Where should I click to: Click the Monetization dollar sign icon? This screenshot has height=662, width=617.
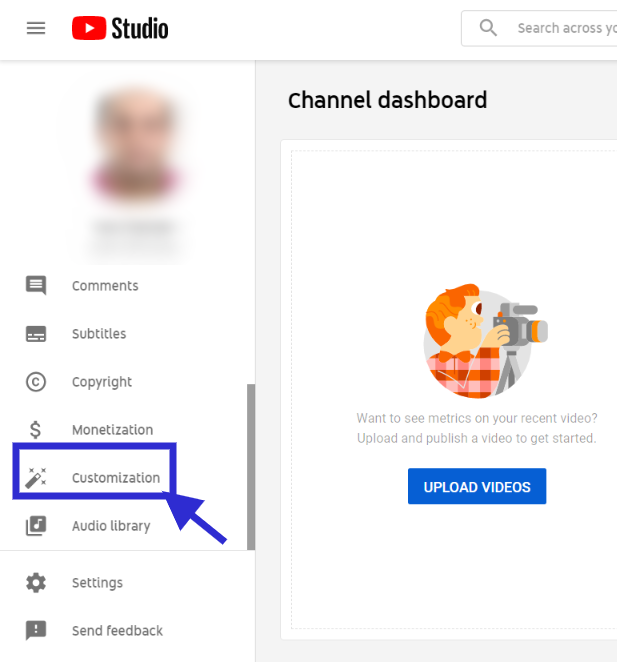(x=36, y=430)
